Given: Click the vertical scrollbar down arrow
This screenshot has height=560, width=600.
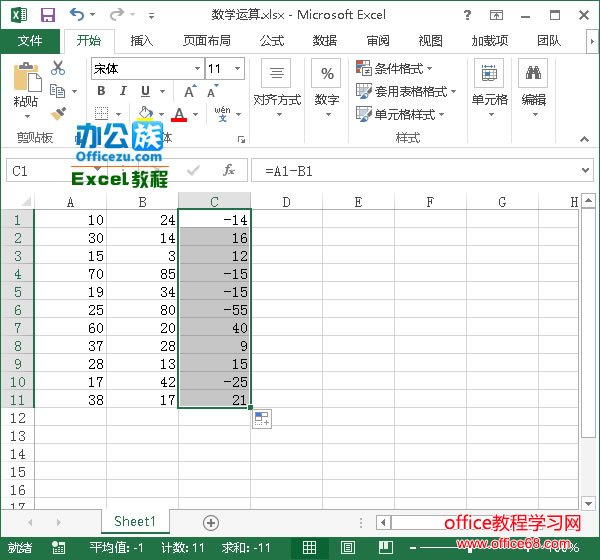Looking at the screenshot, I should pos(588,504).
